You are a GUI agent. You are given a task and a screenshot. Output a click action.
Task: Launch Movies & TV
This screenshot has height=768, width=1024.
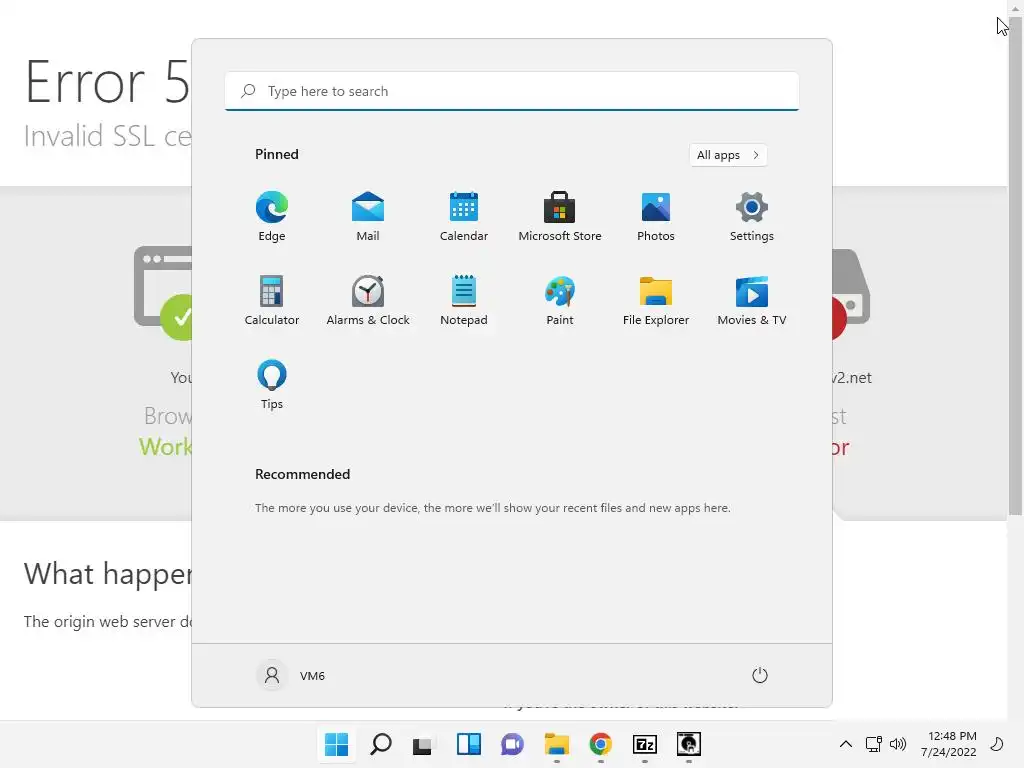tap(752, 300)
